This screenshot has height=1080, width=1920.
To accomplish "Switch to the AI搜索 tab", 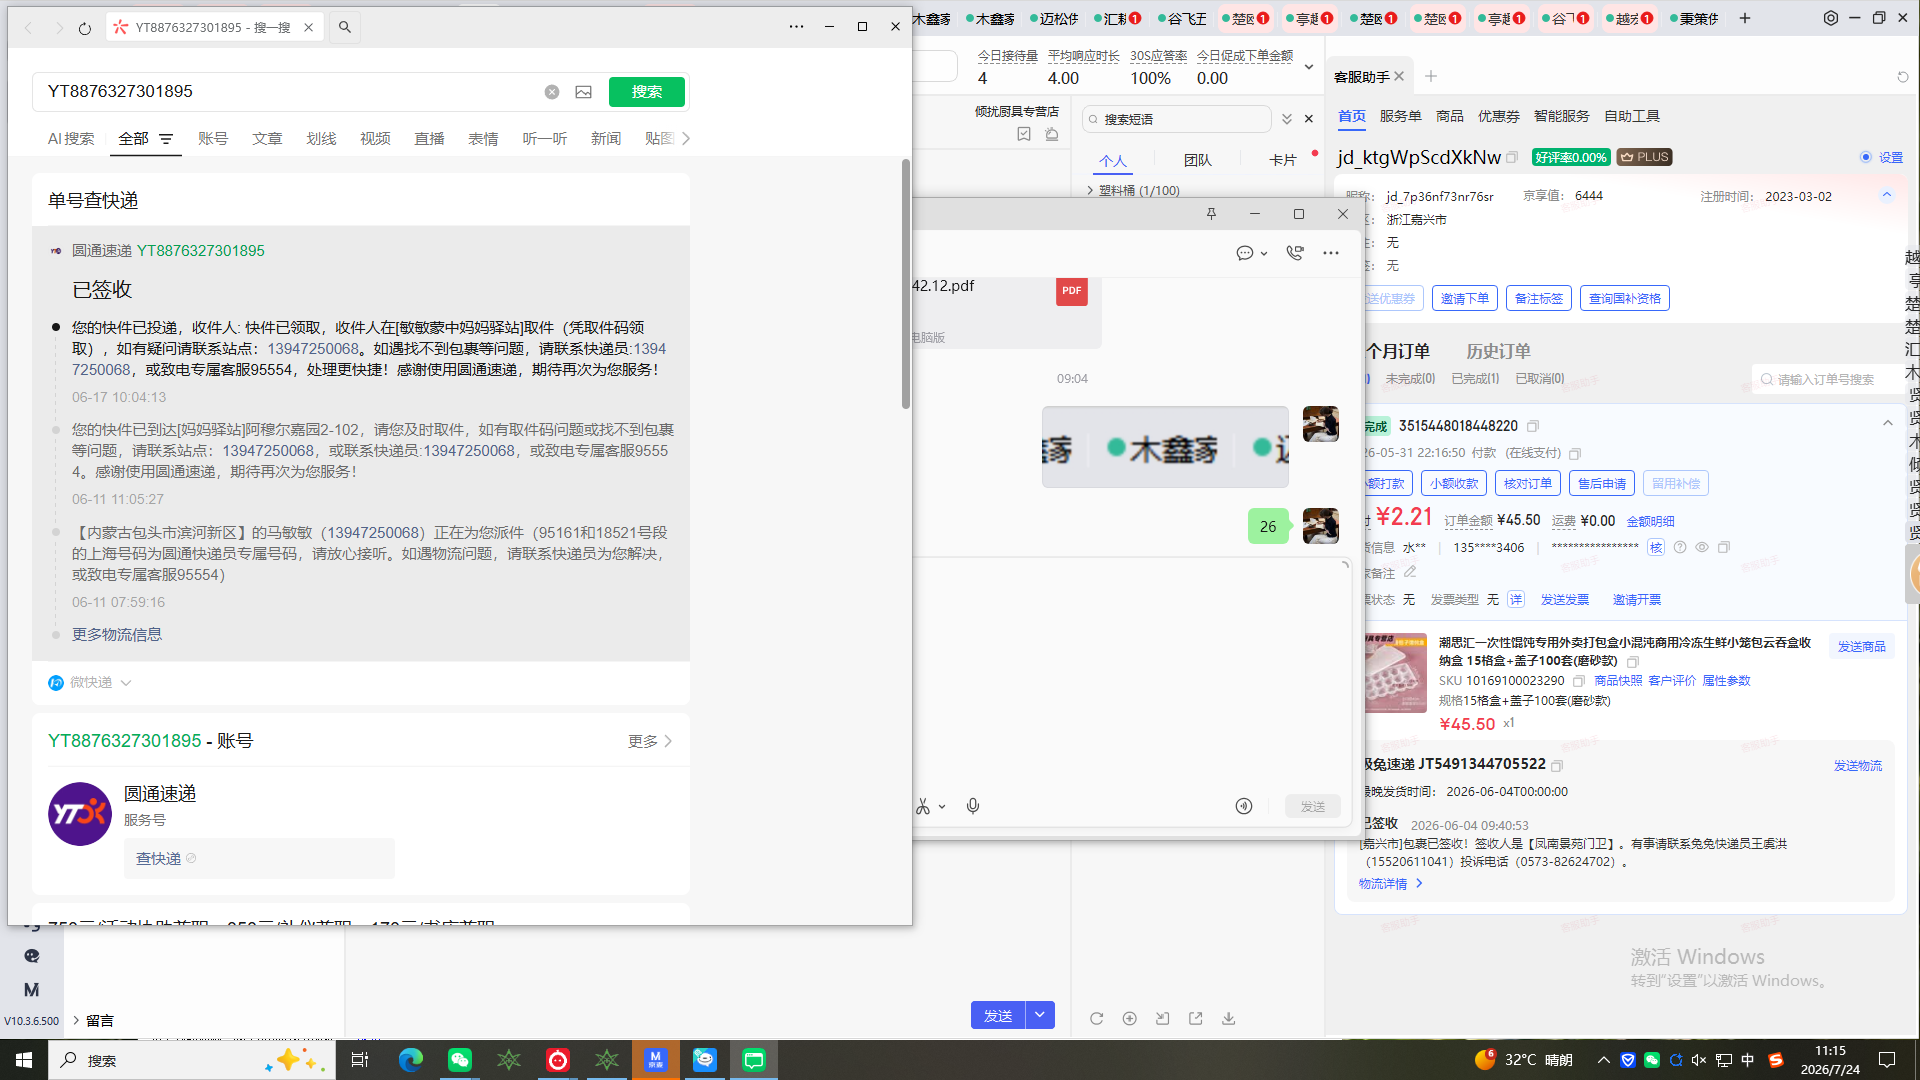I will tap(71, 139).
